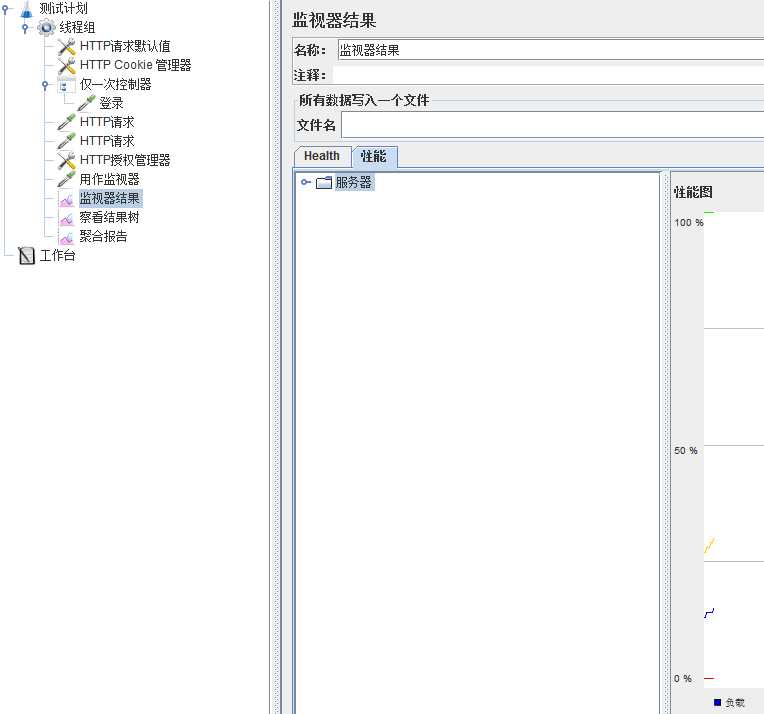The height and width of the screenshot is (714, 764).
Task: Click the 文件名 input field
Action: (553, 125)
